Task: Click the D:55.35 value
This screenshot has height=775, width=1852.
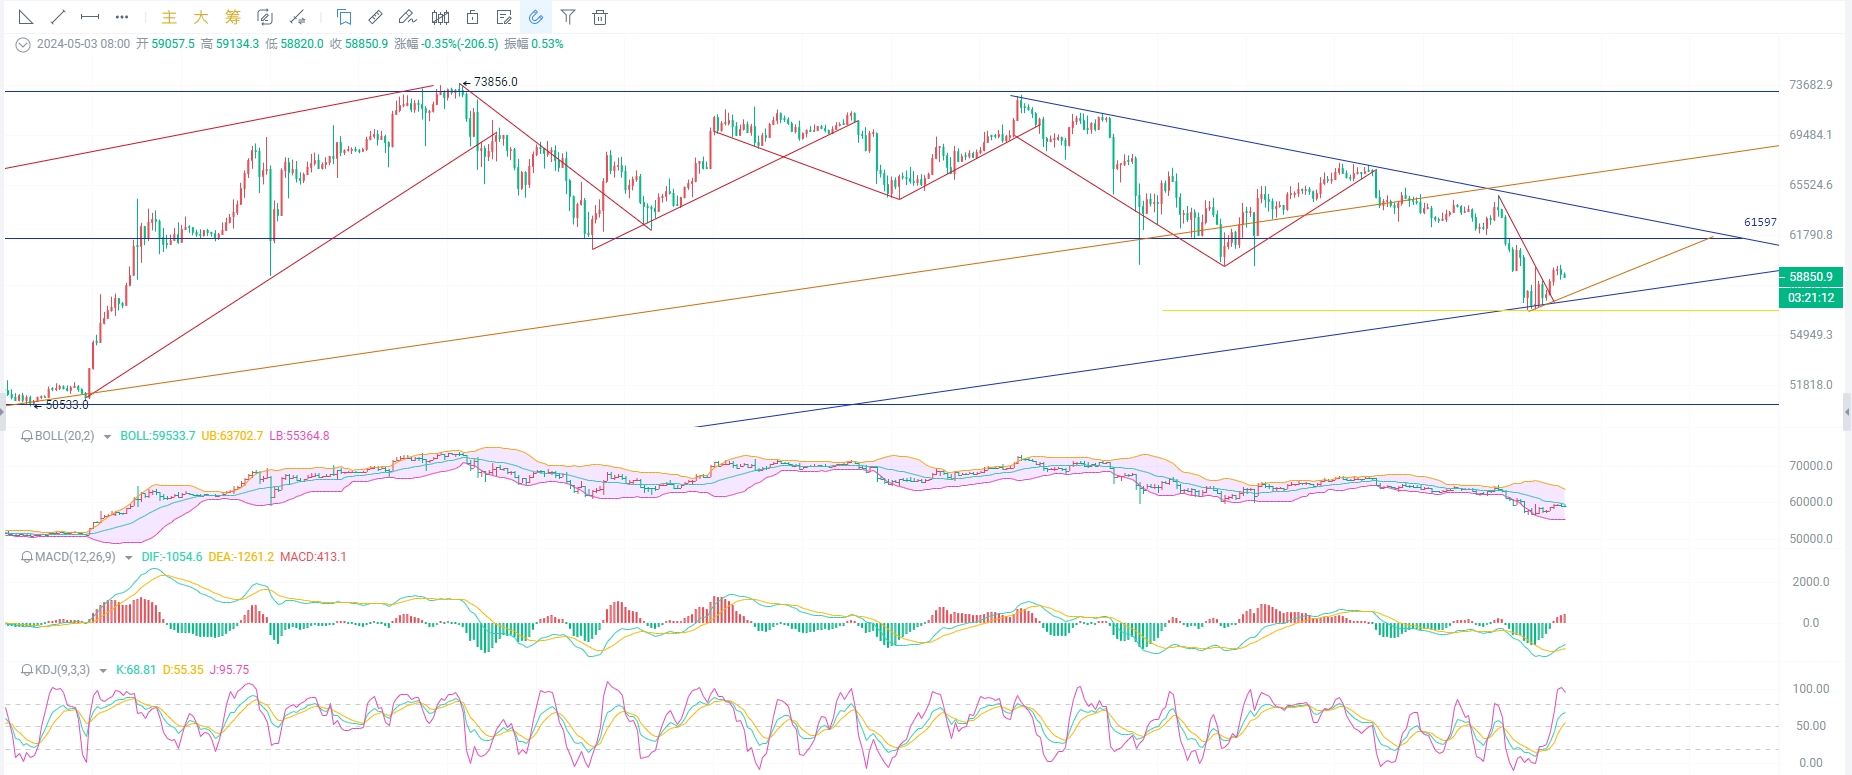Action: coord(183,670)
